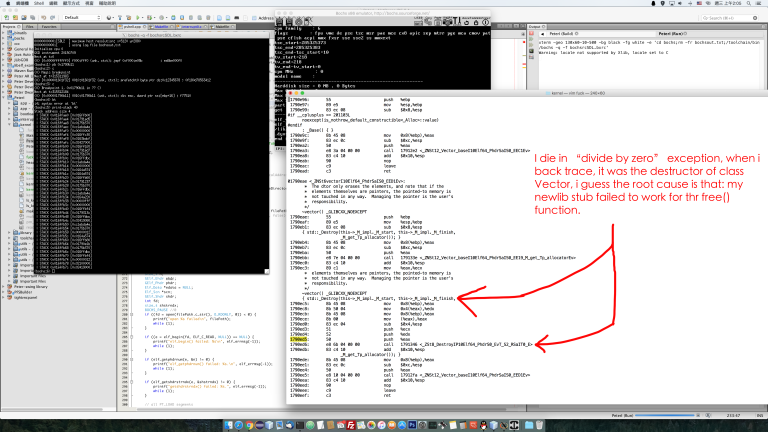Click the Bochs snapshot camera icon
The width and height of the screenshot is (768, 432).
[x=448, y=22]
